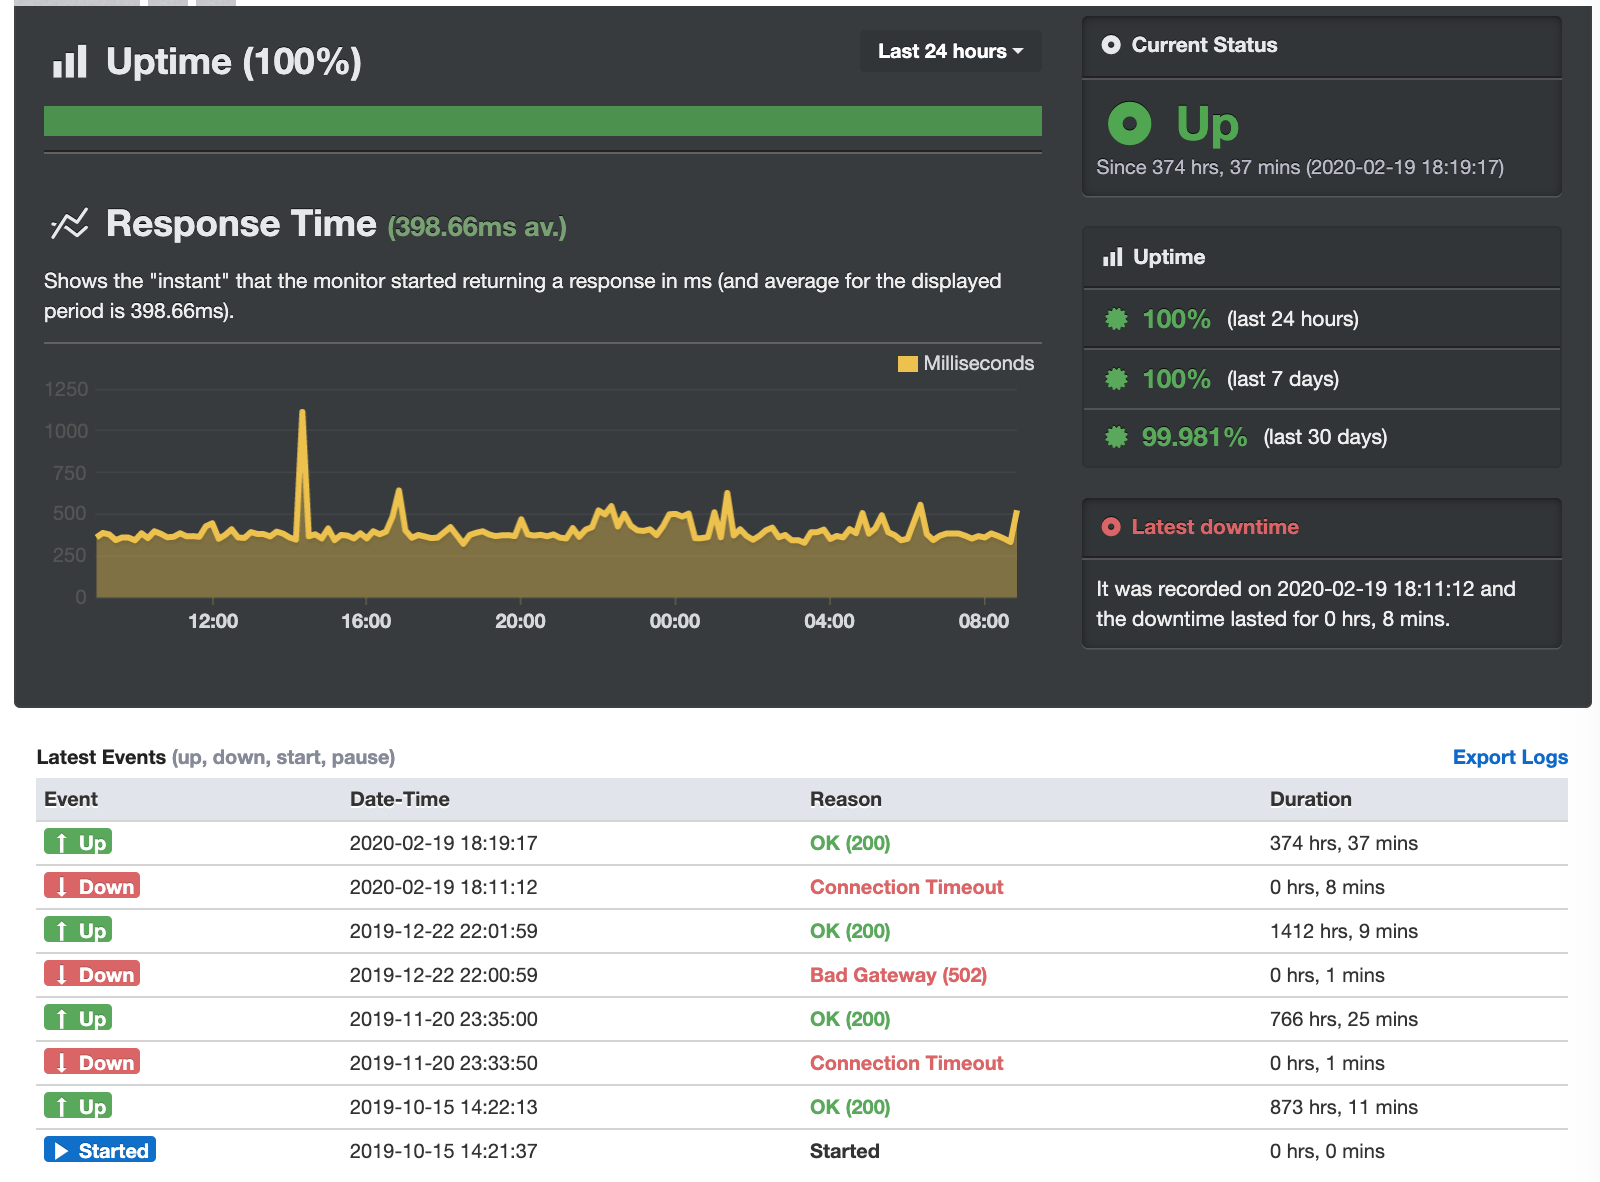Image resolution: width=1600 pixels, height=1182 pixels.
Task: Click the Date-Time column header
Action: pos(400,799)
